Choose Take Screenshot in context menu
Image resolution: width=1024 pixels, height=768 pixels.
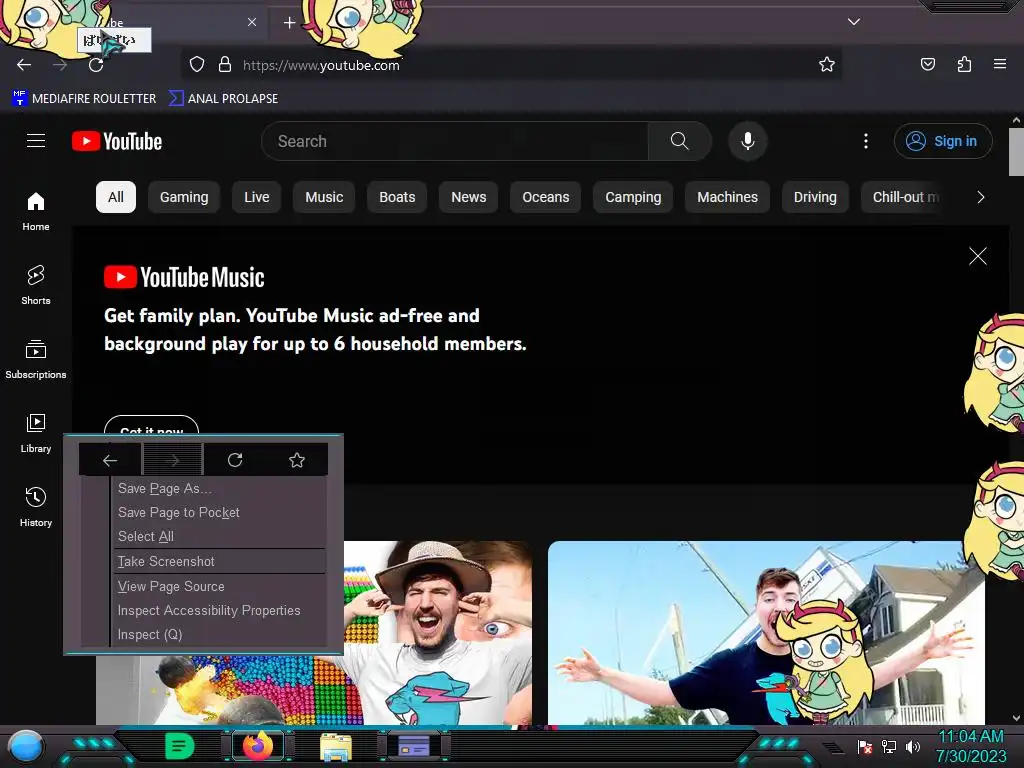click(x=218, y=562)
